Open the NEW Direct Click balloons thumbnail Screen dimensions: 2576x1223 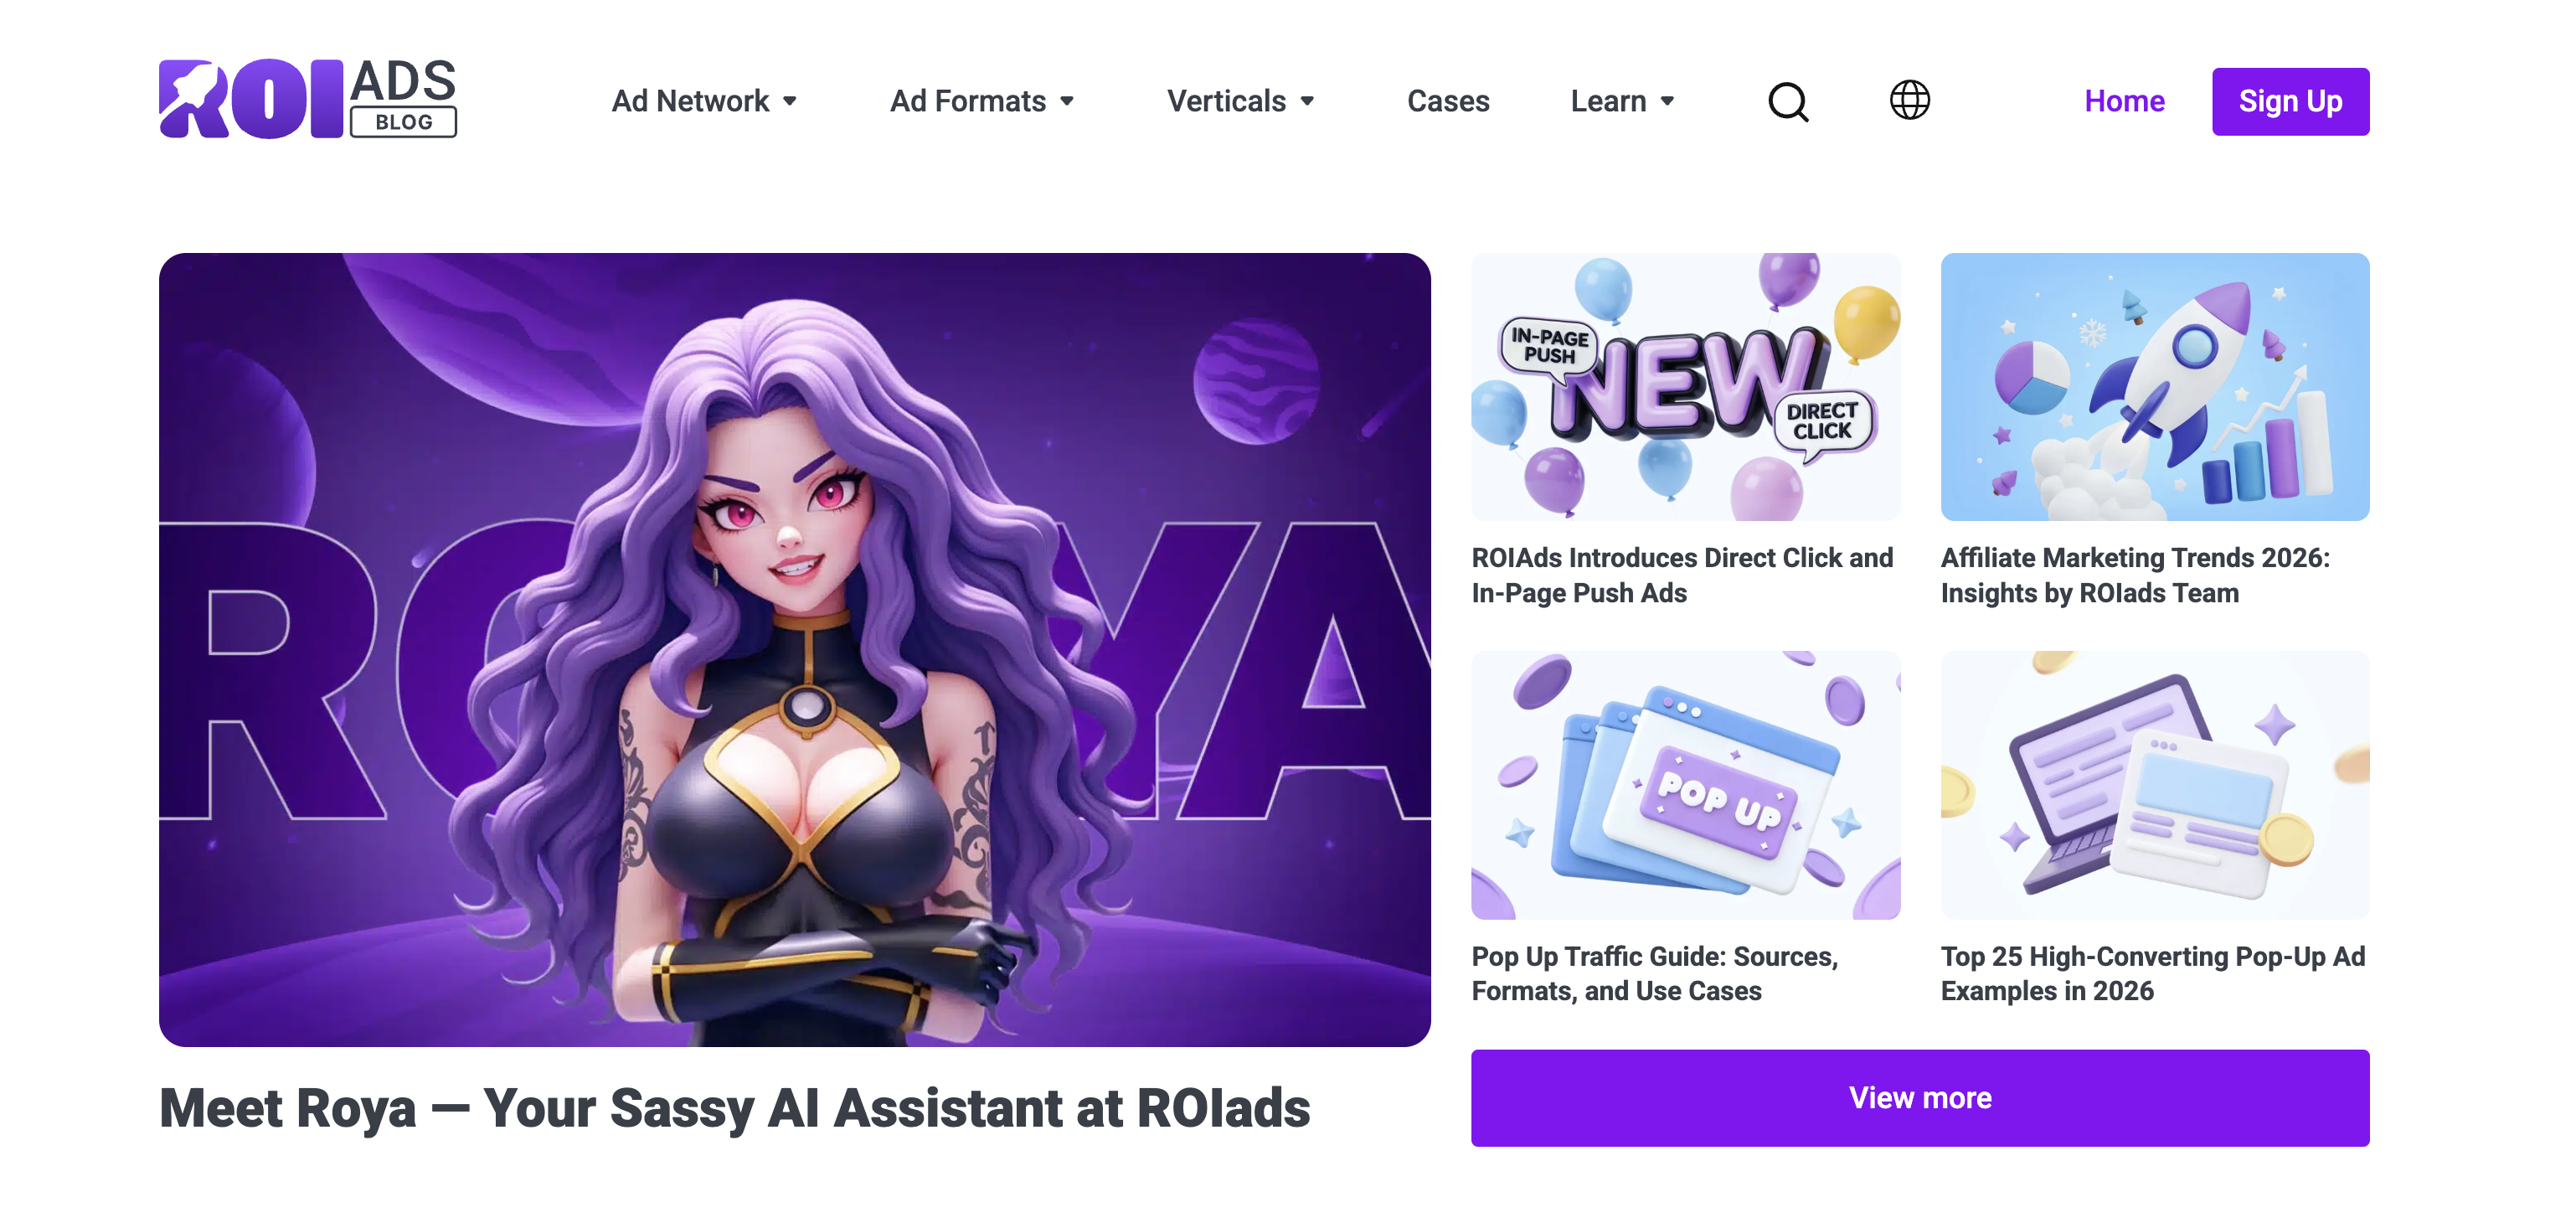tap(1685, 387)
